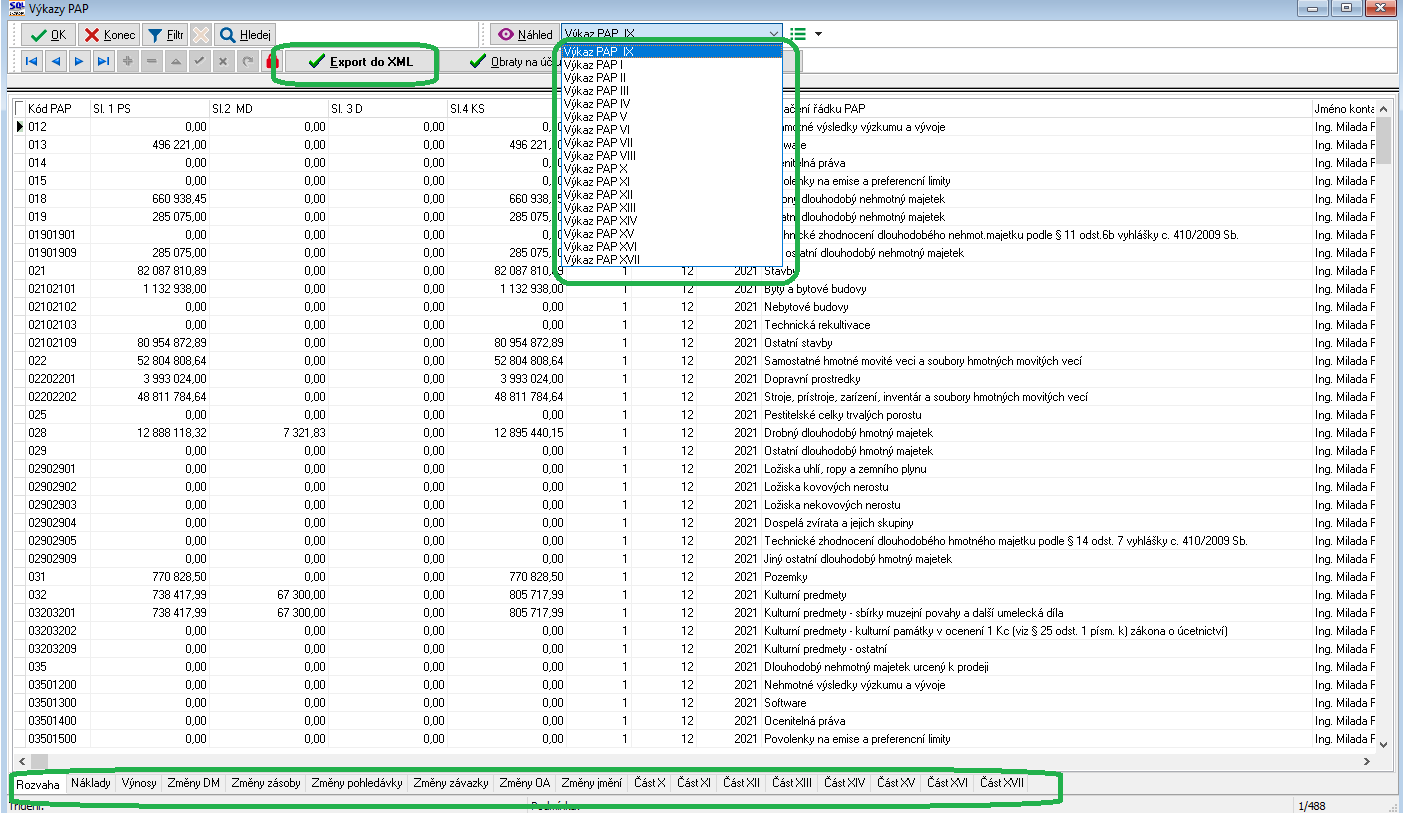The image size is (1403, 813).
Task: Go to the previous record in navigator
Action: pos(55,62)
